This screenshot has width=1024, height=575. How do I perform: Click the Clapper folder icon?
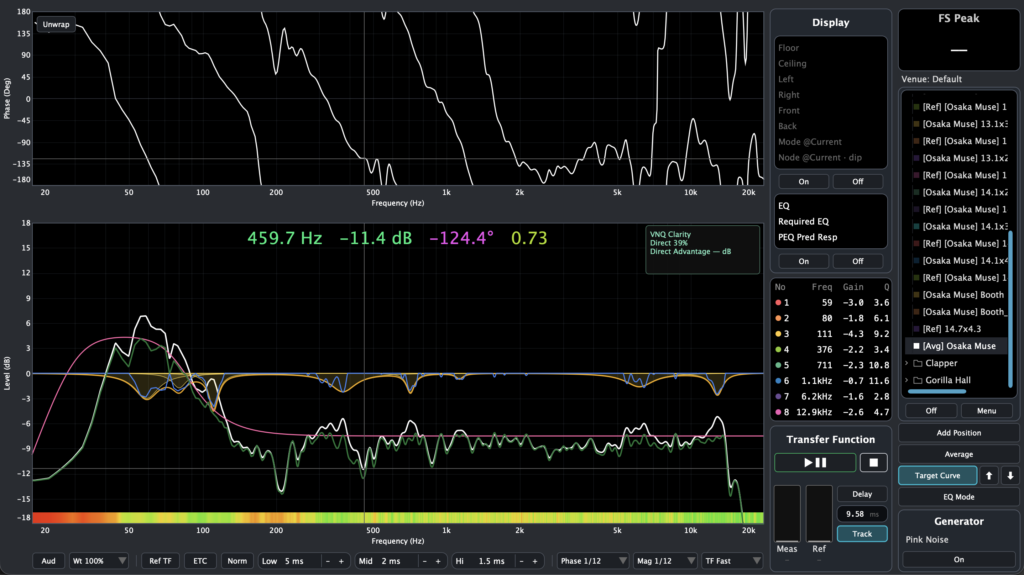click(918, 363)
